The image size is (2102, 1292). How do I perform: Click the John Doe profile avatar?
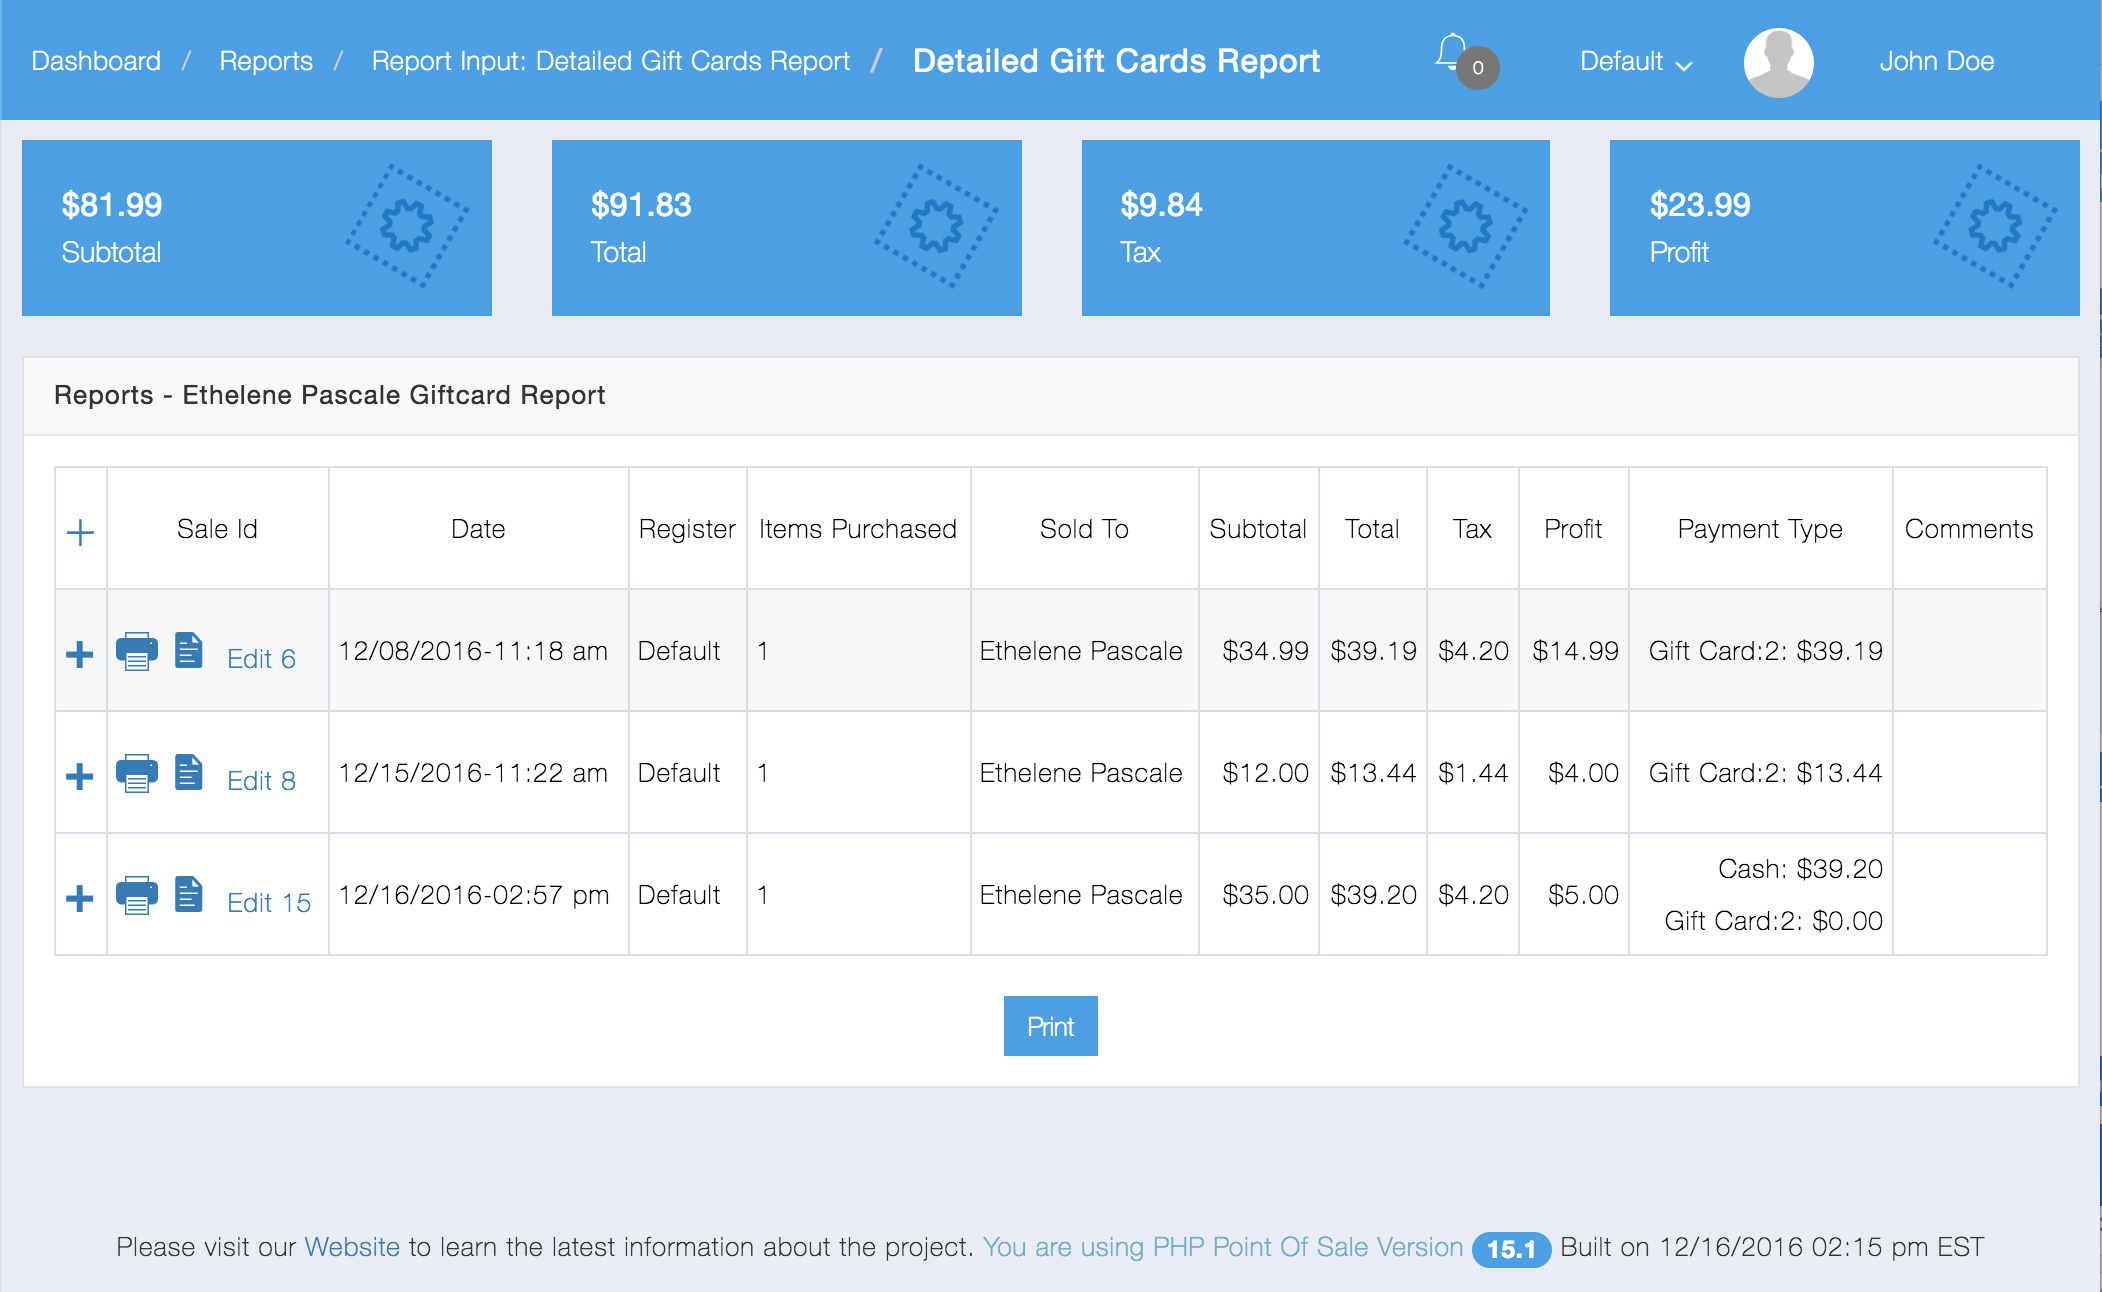coord(1778,61)
